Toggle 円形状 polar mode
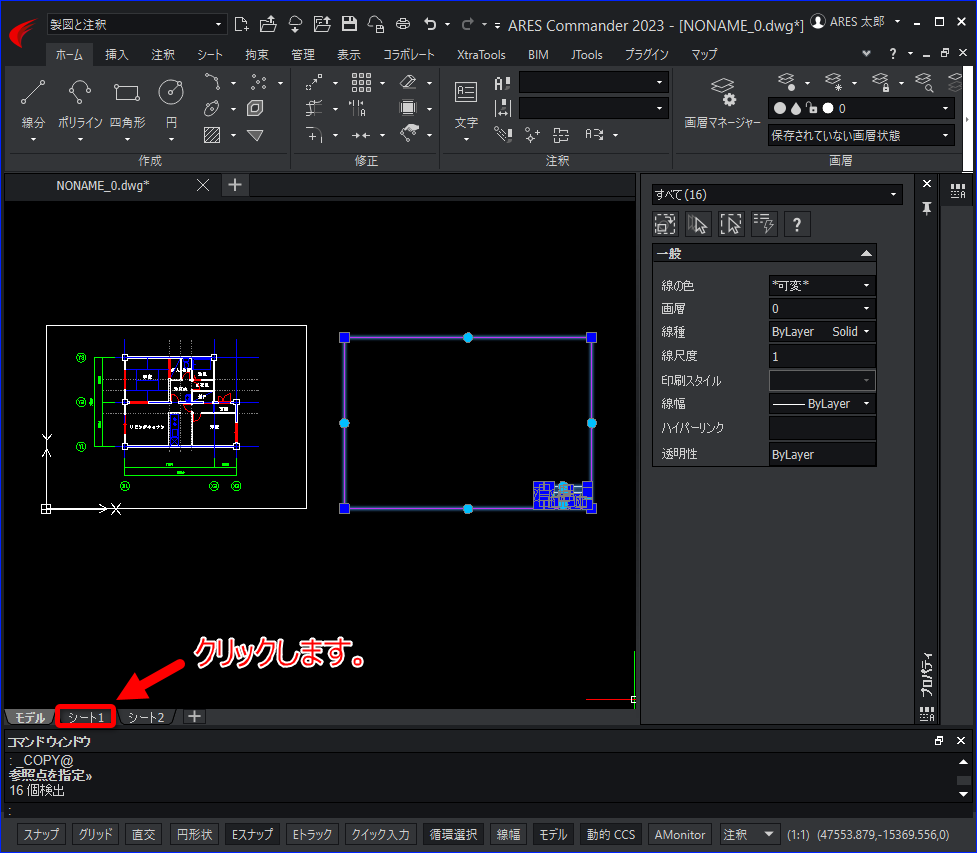 pos(194,834)
